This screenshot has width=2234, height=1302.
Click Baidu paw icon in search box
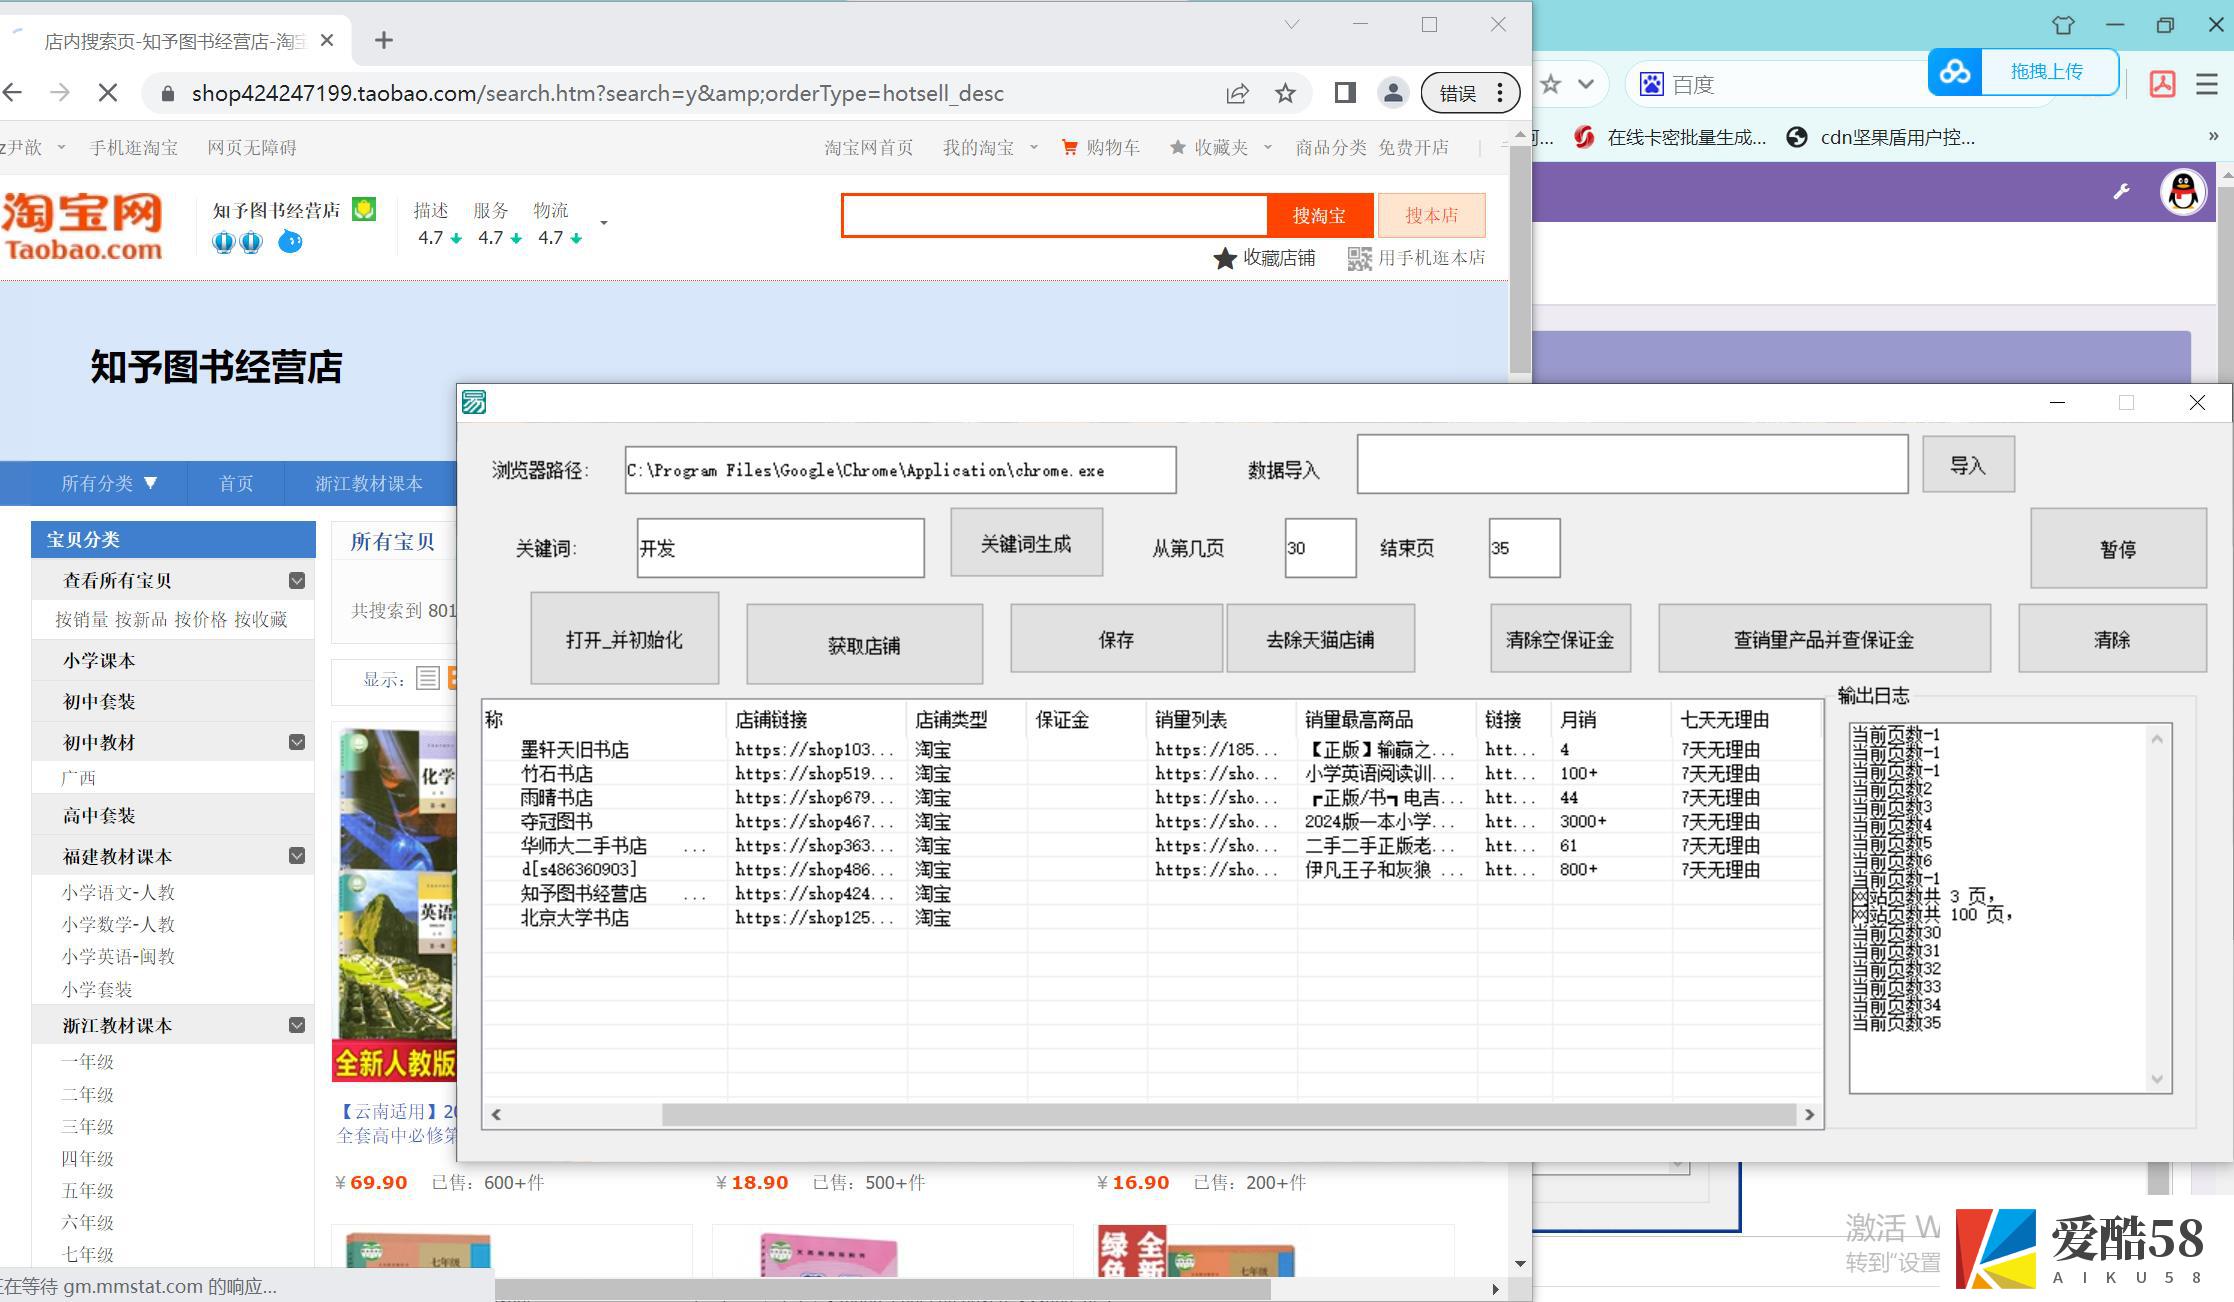pos(1652,84)
